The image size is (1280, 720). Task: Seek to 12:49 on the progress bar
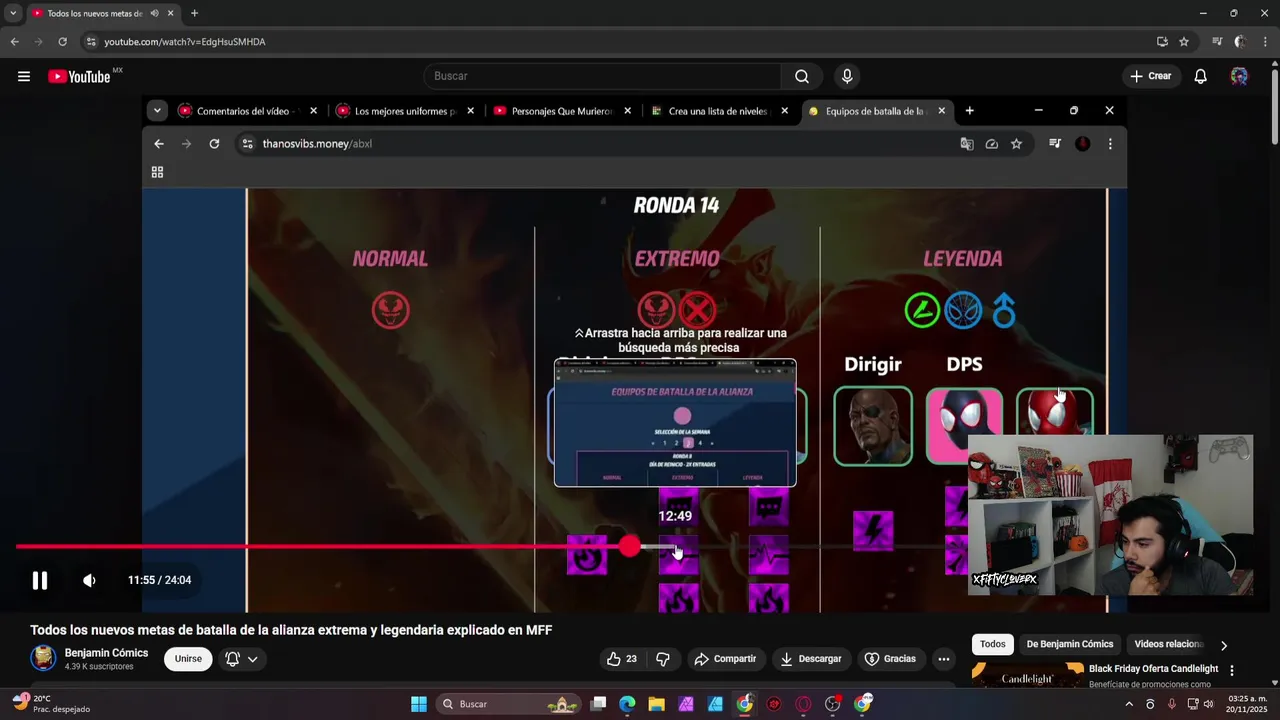677,546
